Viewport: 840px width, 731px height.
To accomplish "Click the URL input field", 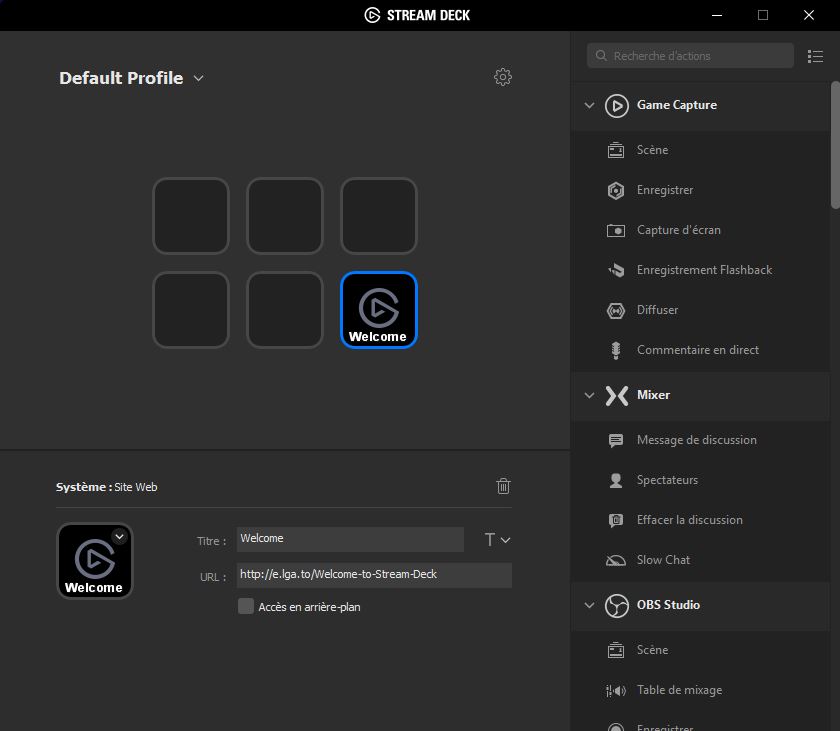I will [x=374, y=575].
